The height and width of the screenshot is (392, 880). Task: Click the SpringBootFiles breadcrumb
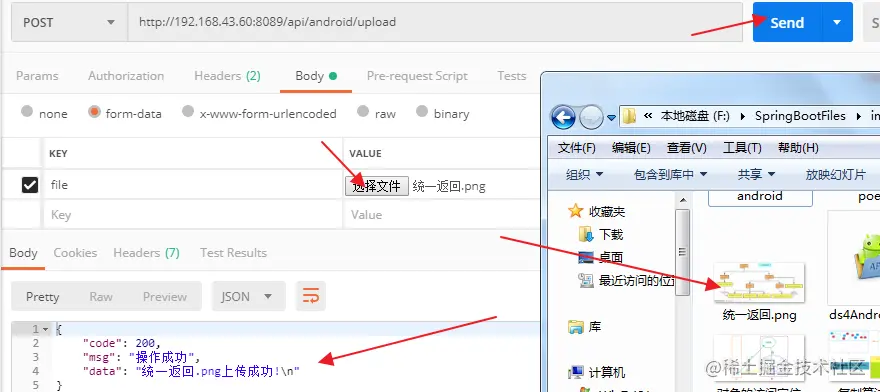click(x=800, y=116)
